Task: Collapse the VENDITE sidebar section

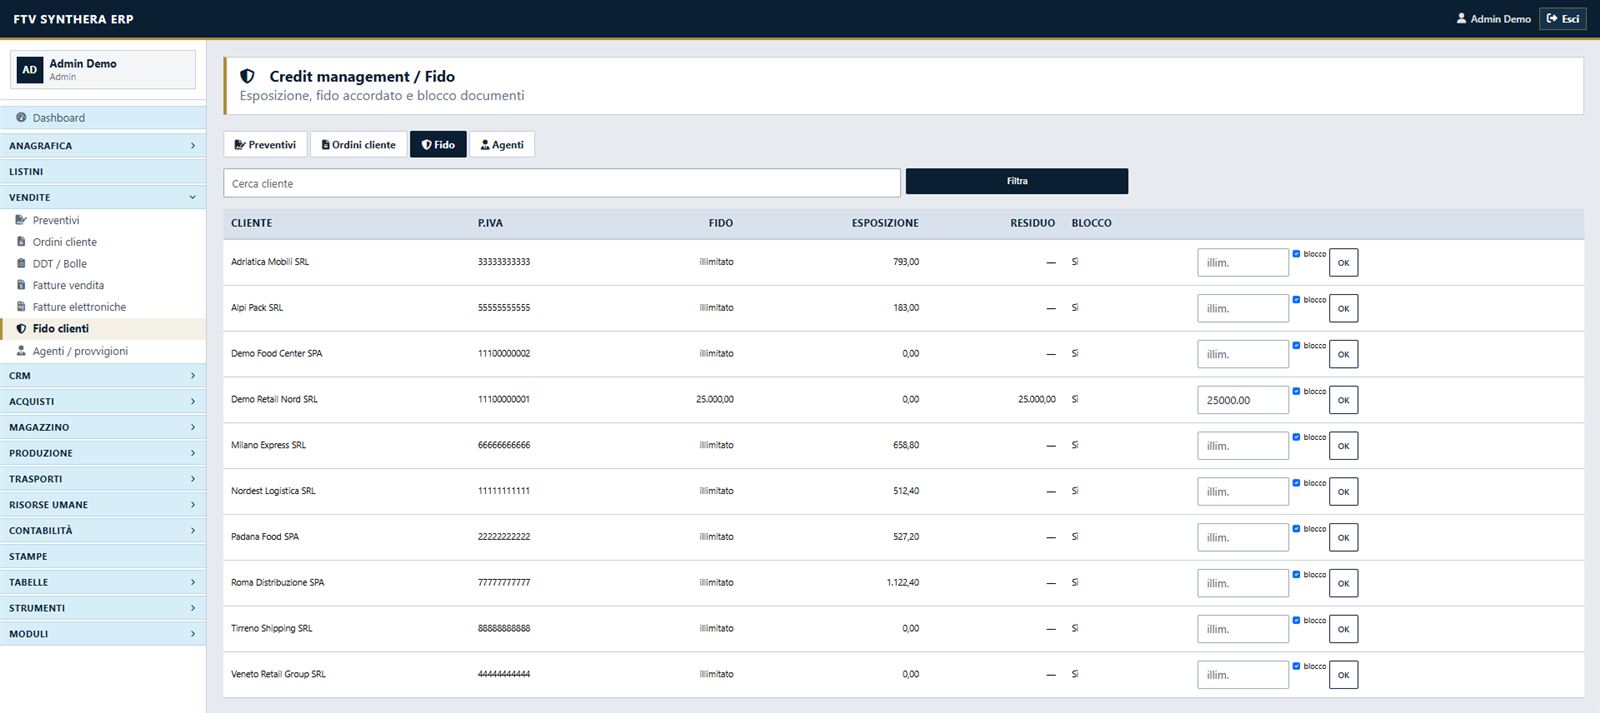Action: 103,197
